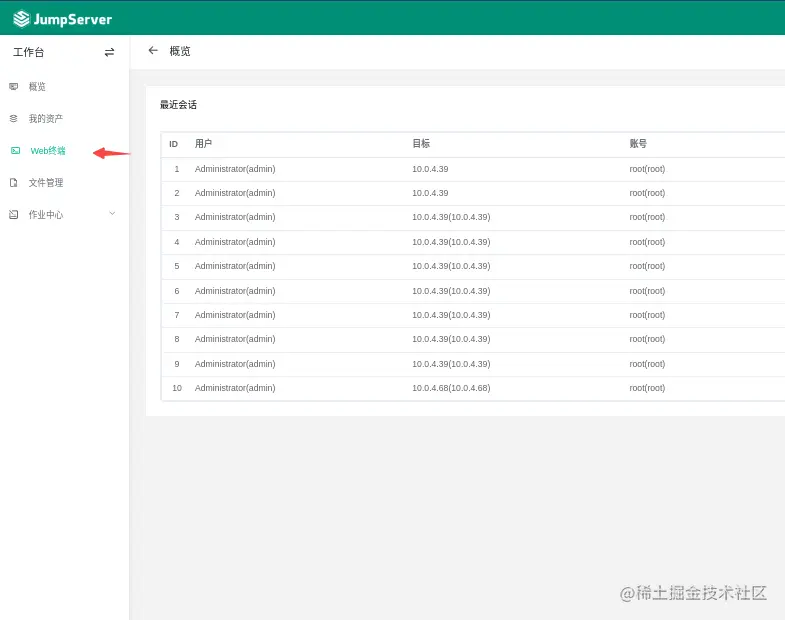Click root(root) in row 5

click(x=647, y=266)
